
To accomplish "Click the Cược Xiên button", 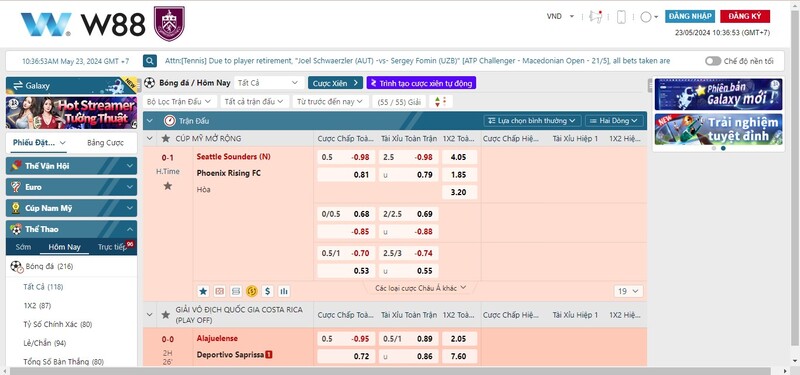I will pos(335,83).
